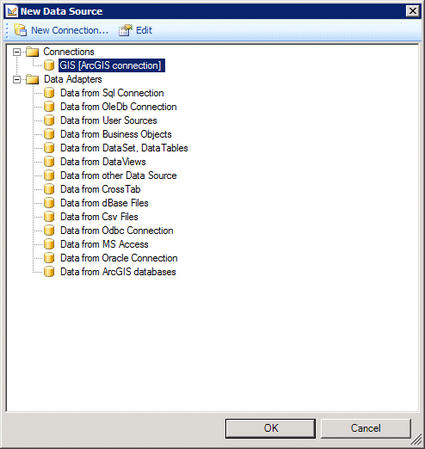Viewport: 425px width, 449px height.
Task: Select Data from CrossTab
Action: pyautogui.click(x=100, y=189)
